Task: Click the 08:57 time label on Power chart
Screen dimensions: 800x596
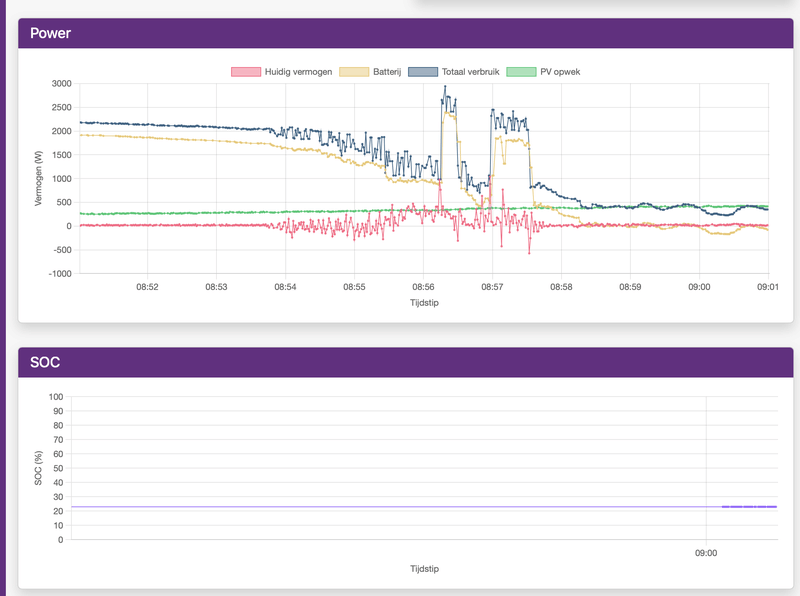Action: pyautogui.click(x=492, y=287)
